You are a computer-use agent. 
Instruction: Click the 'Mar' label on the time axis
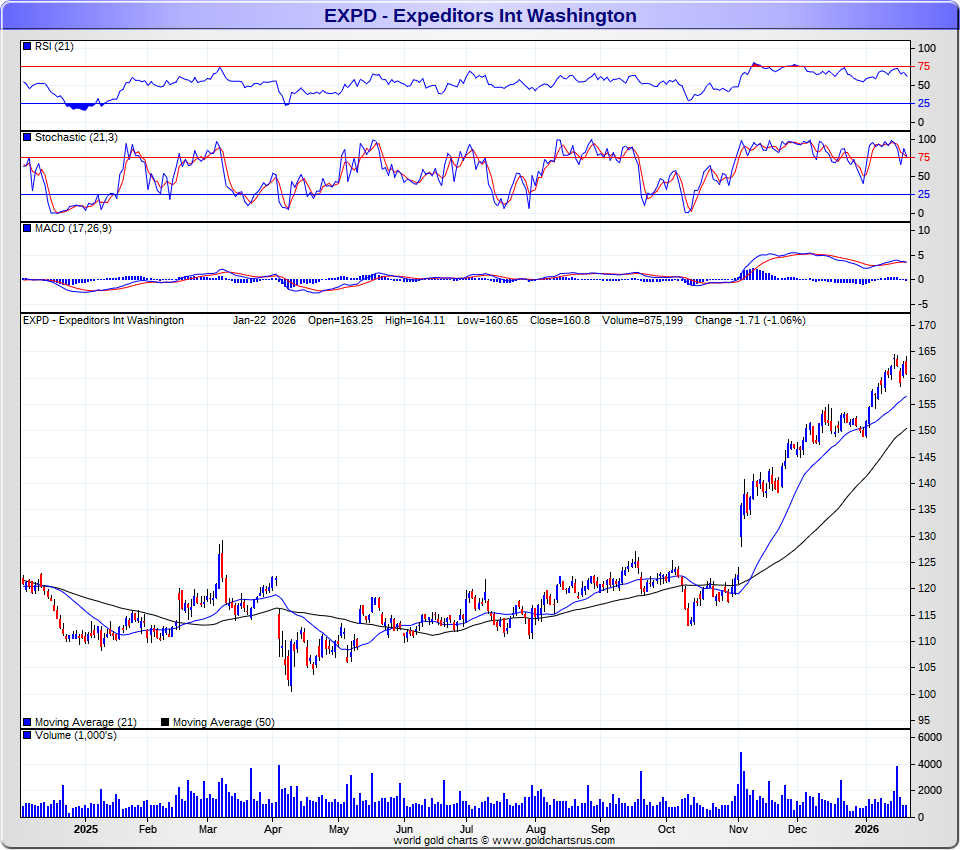coord(208,829)
